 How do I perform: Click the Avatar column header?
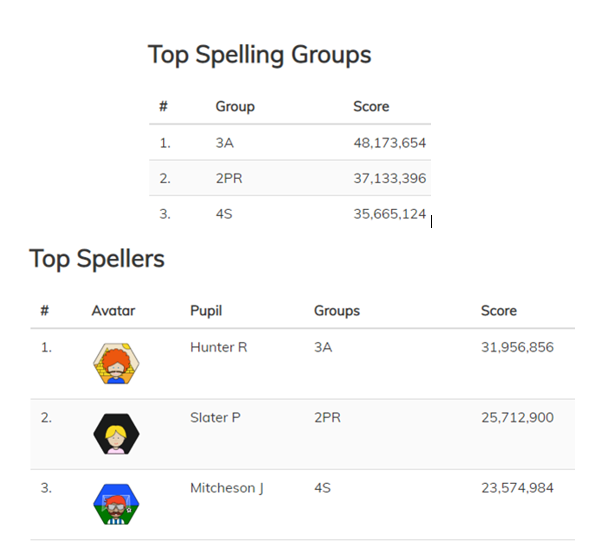pyautogui.click(x=113, y=311)
